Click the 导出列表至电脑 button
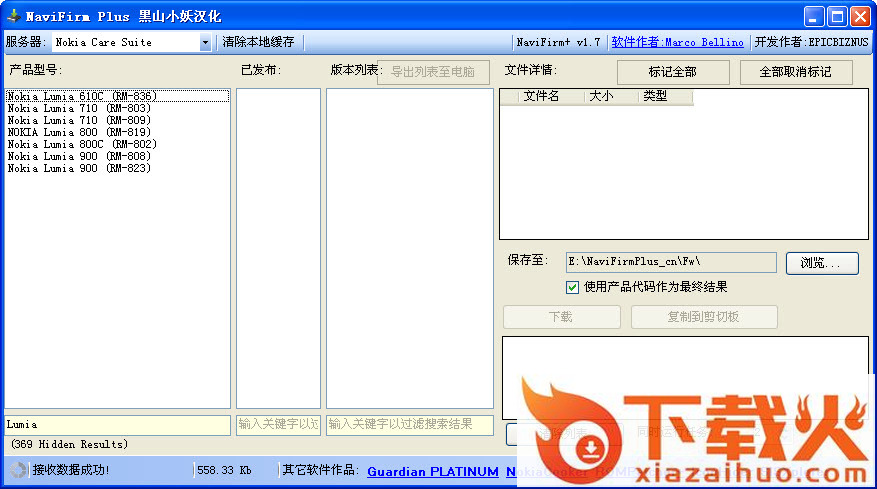This screenshot has height=489, width=877. 433,72
